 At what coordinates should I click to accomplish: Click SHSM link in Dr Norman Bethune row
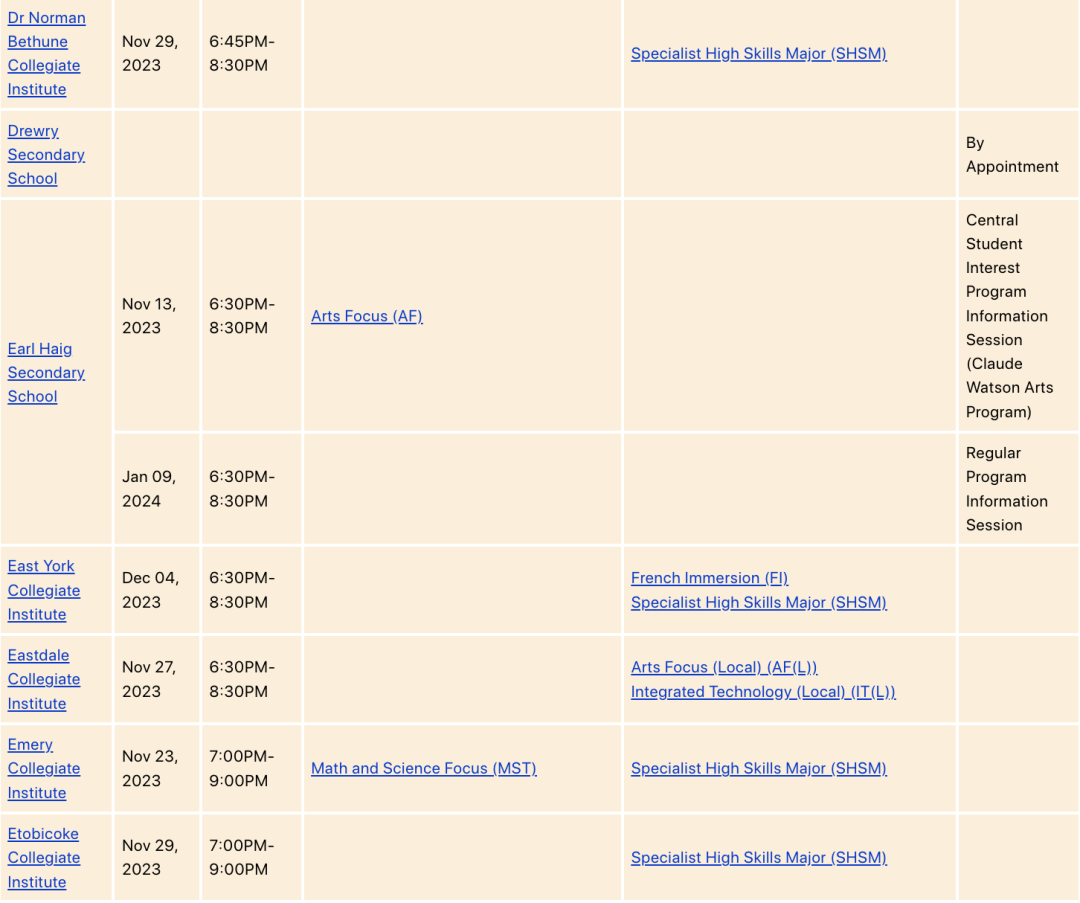pos(758,54)
